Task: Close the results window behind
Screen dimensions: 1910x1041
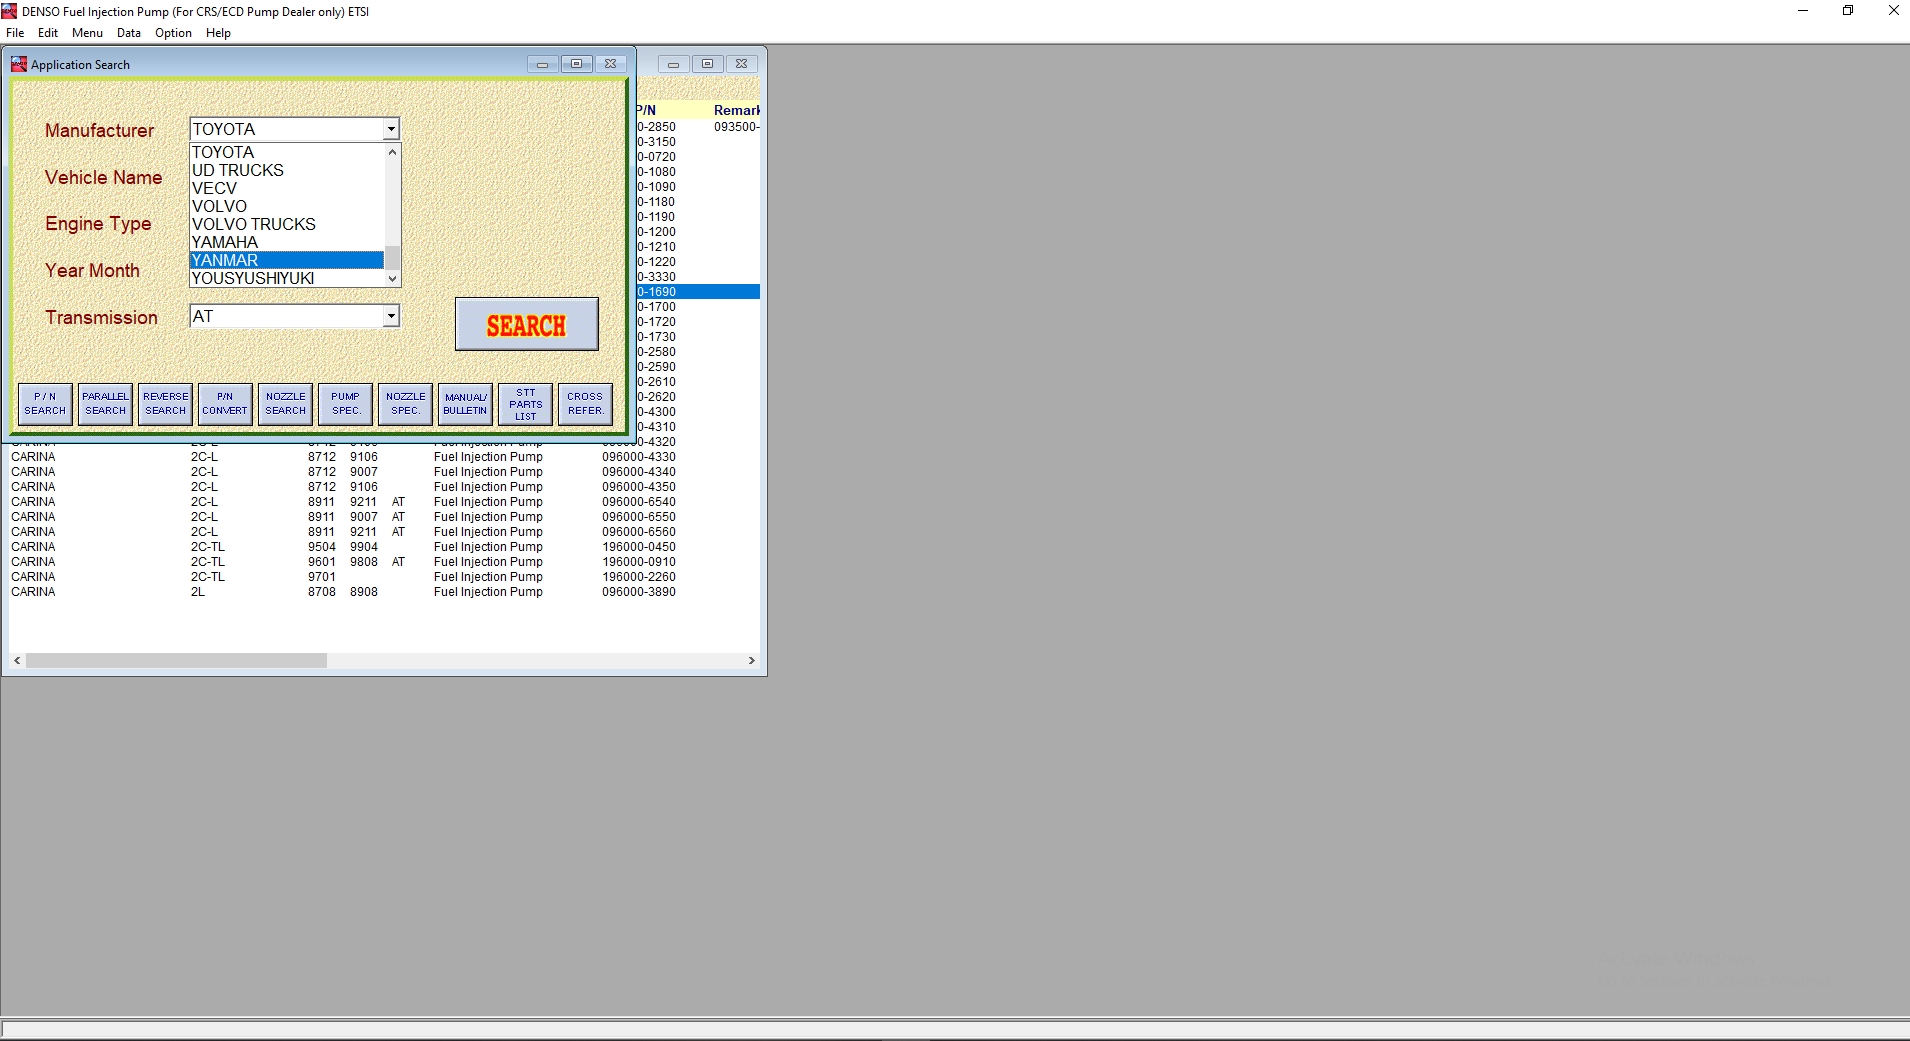Action: [741, 64]
